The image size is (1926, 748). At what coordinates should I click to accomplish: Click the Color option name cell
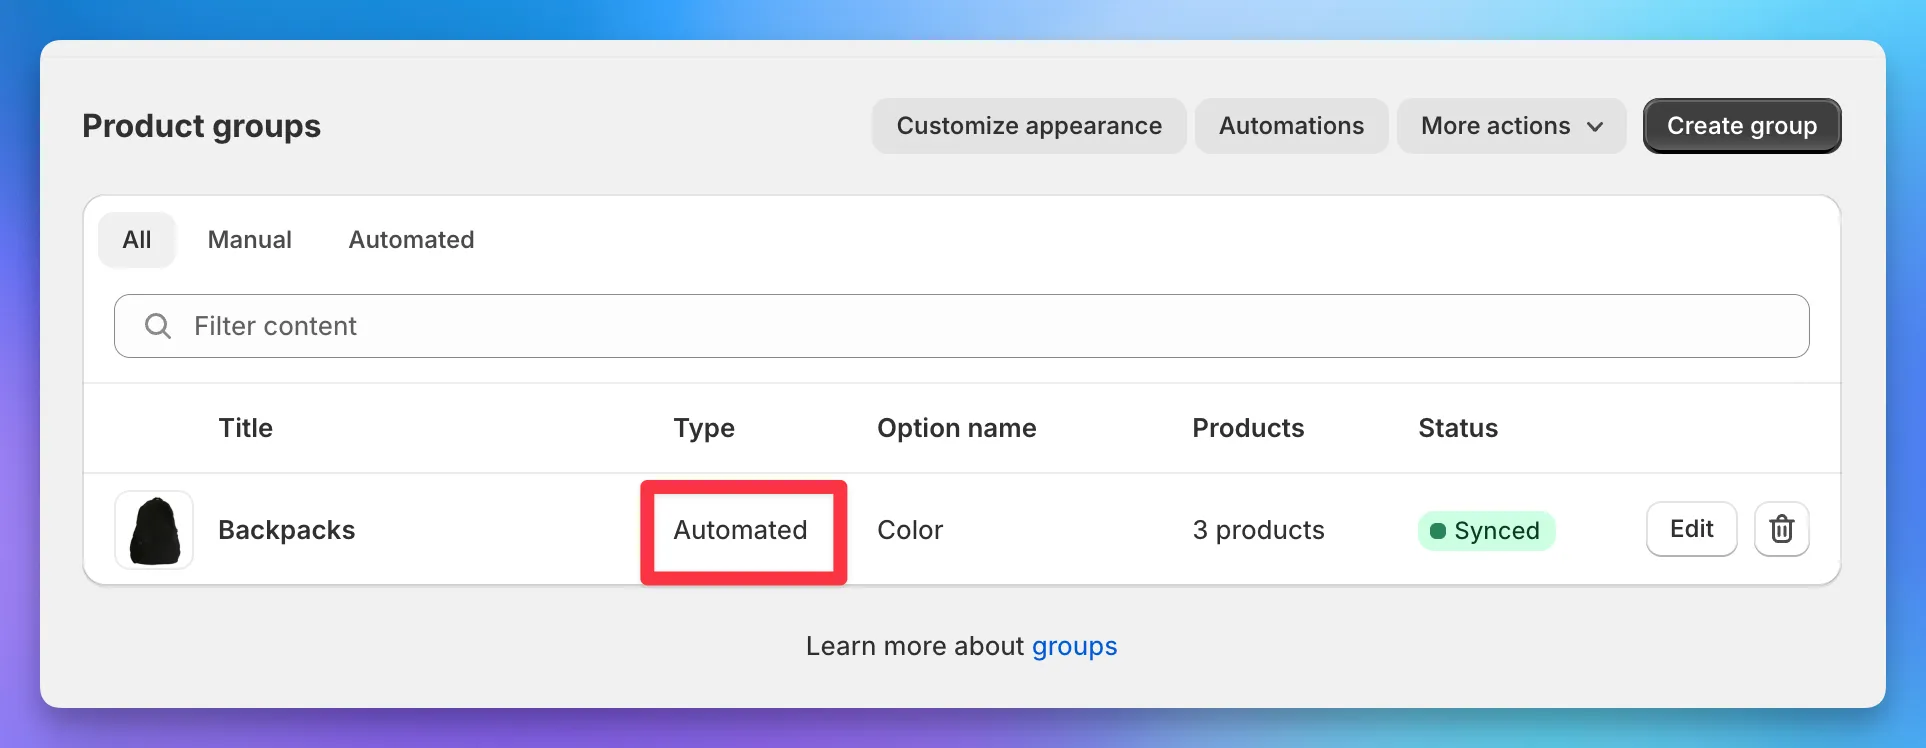pyautogui.click(x=910, y=530)
